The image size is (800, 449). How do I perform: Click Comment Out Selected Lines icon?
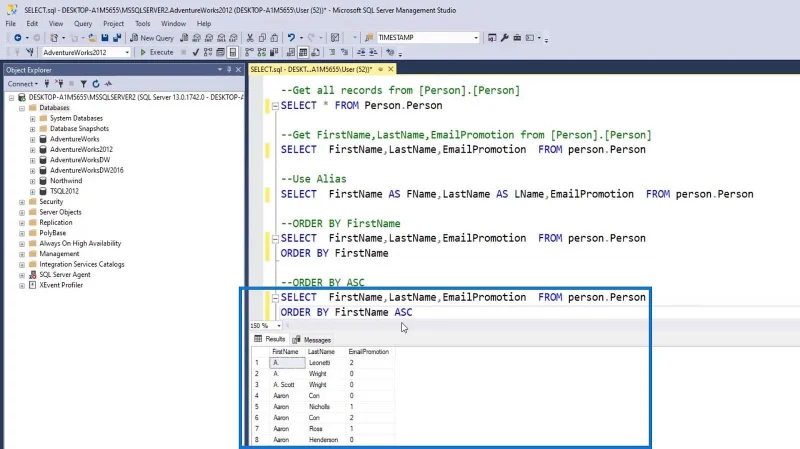click(332, 52)
